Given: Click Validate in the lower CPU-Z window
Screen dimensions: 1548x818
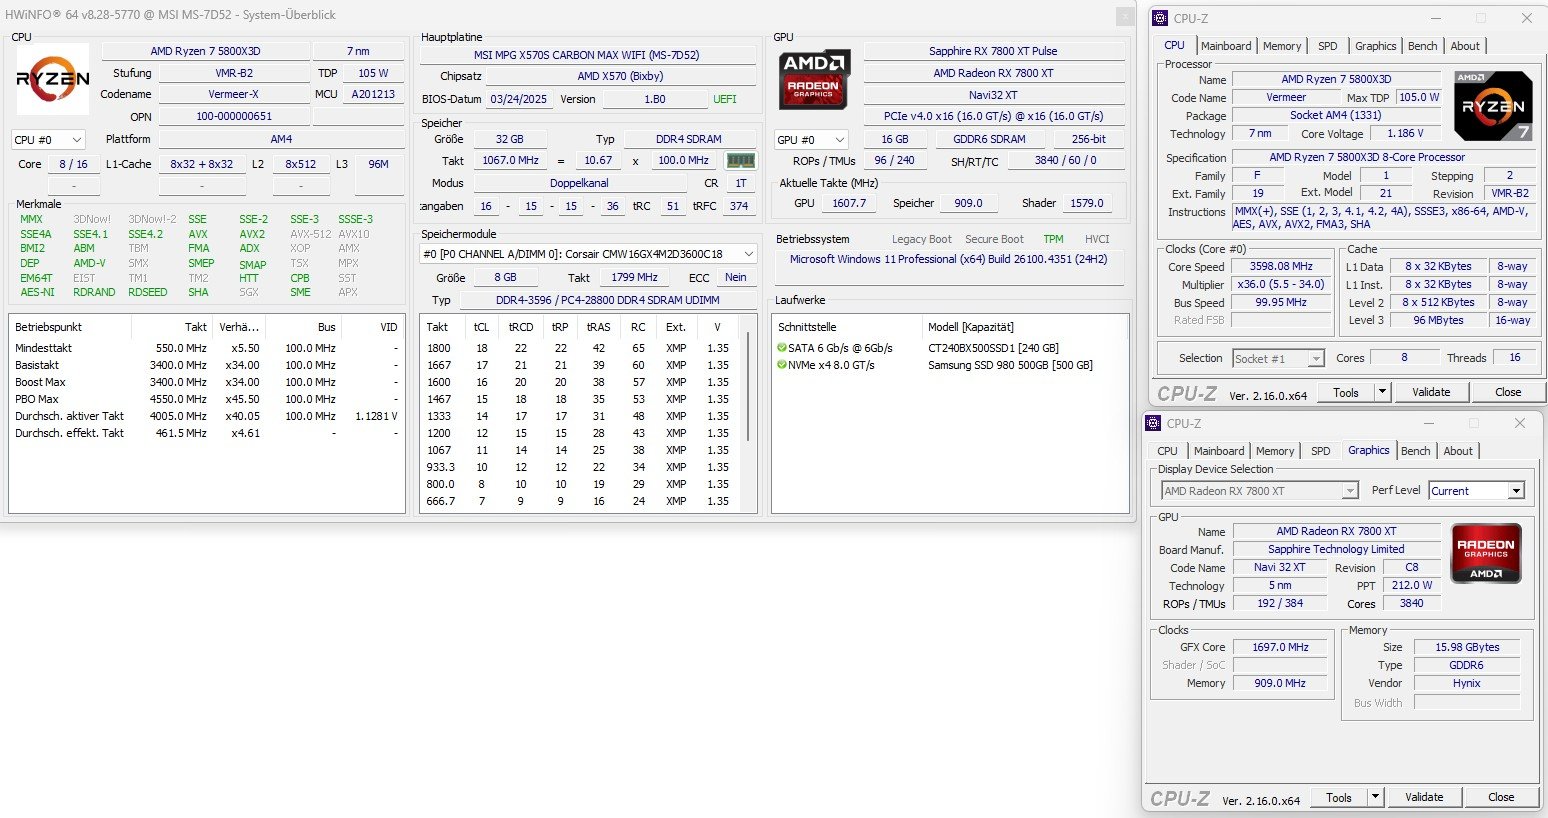Looking at the screenshot, I should [1424, 797].
